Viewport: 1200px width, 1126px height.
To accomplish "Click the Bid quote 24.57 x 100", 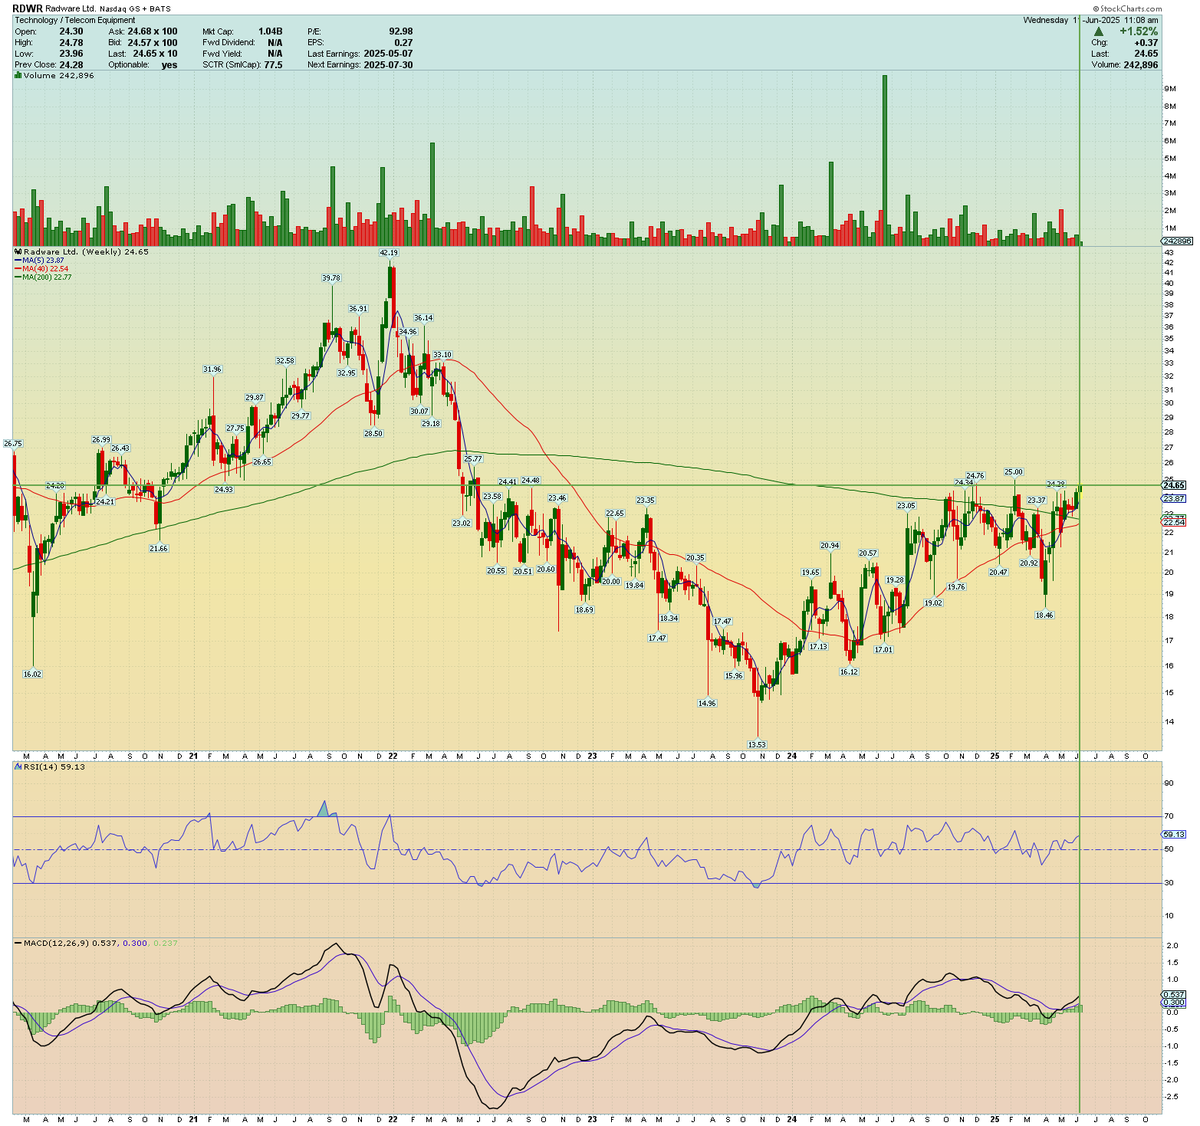I will (x=153, y=42).
